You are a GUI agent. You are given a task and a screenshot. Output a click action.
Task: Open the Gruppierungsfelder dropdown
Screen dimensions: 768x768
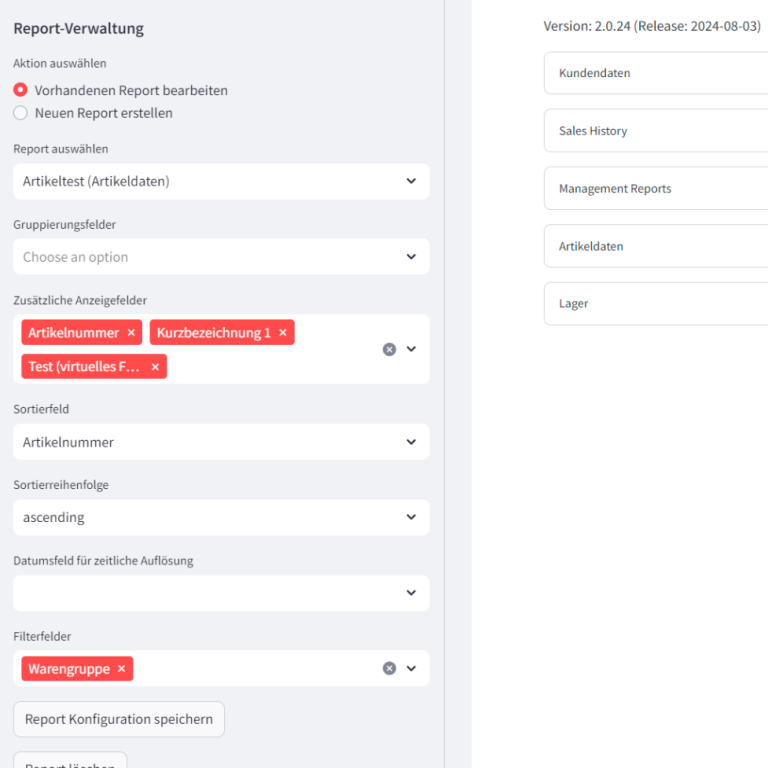coord(221,257)
